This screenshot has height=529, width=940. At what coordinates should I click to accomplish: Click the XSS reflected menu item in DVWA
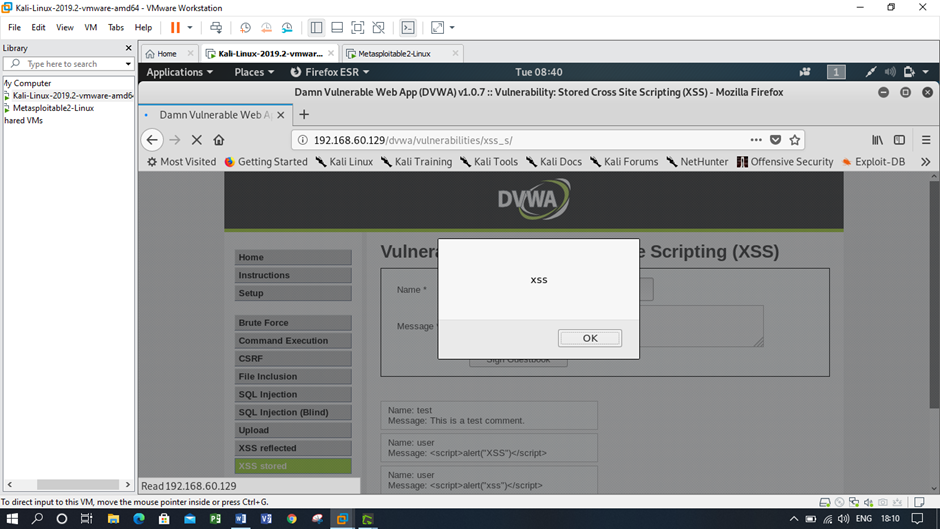(293, 448)
